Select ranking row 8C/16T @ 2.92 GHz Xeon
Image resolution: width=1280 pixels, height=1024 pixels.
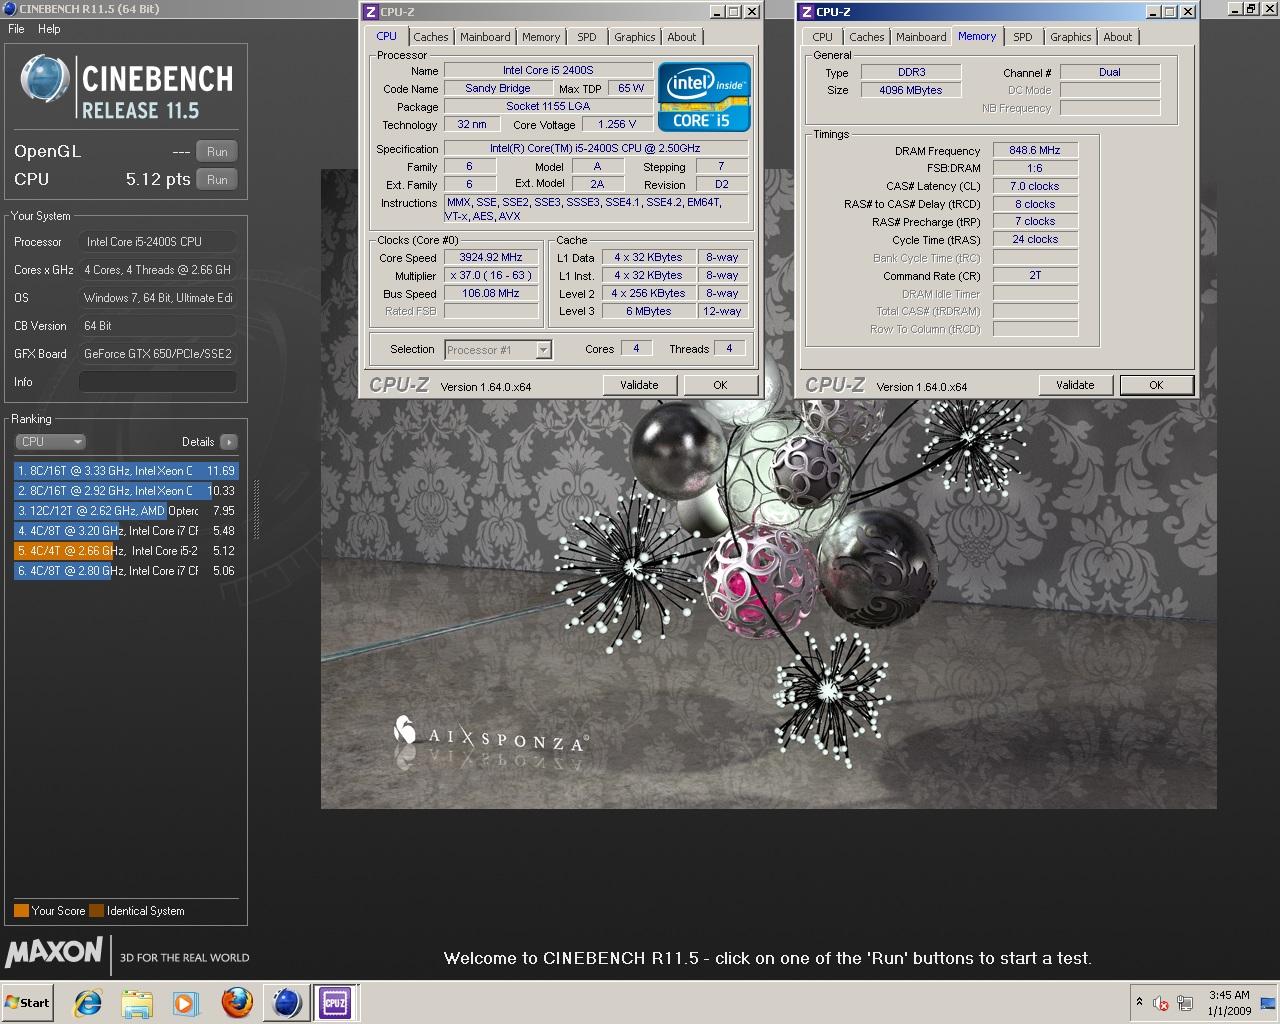point(126,491)
